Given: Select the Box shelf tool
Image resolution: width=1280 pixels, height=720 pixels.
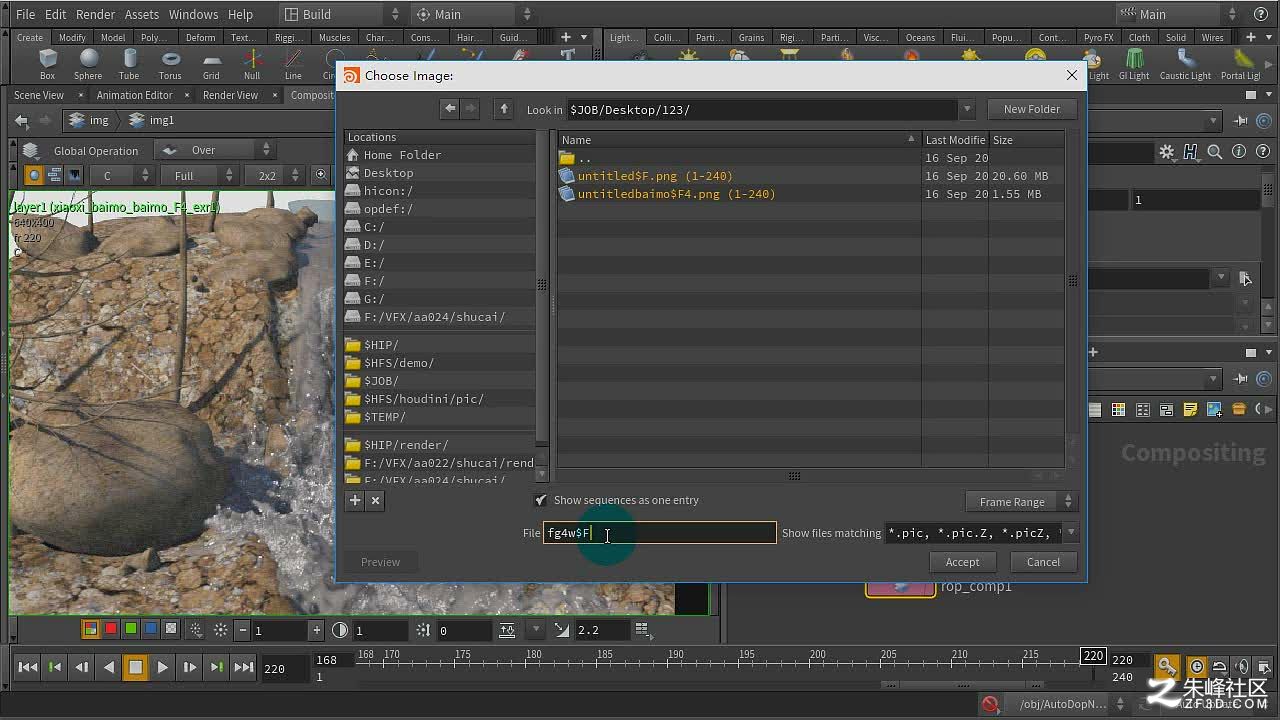Looking at the screenshot, I should [47, 65].
